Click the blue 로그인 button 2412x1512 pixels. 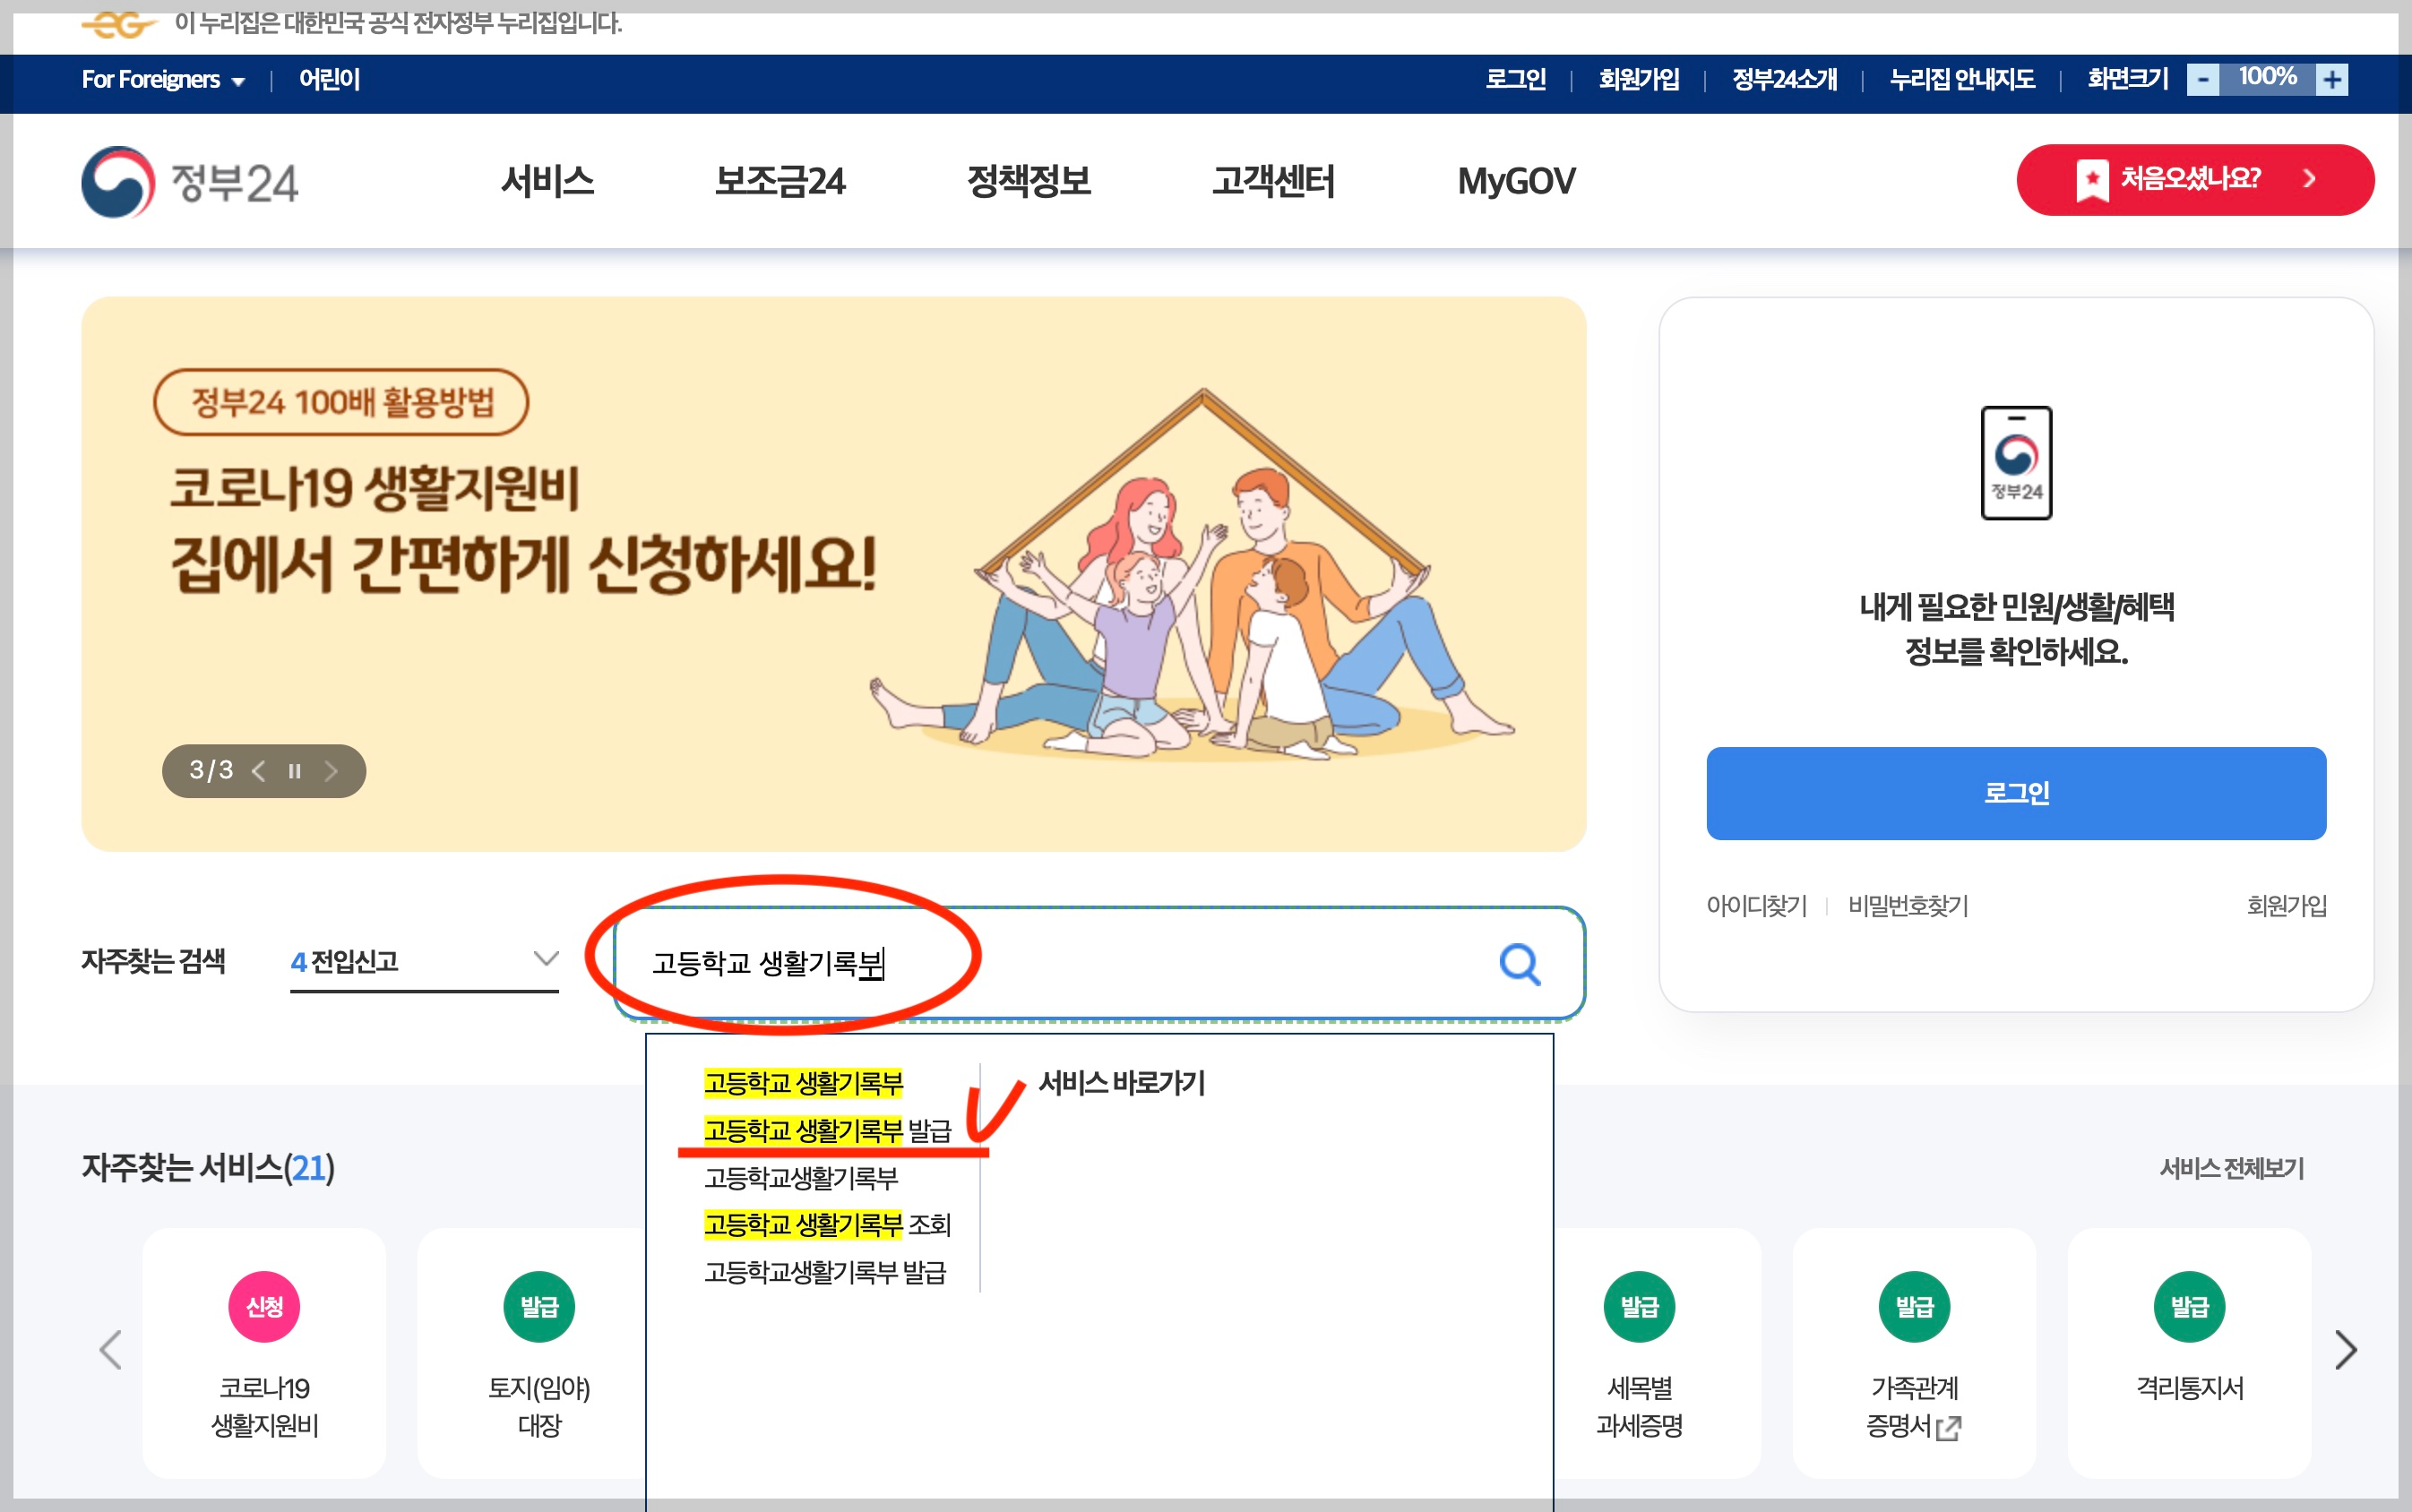(x=2016, y=793)
